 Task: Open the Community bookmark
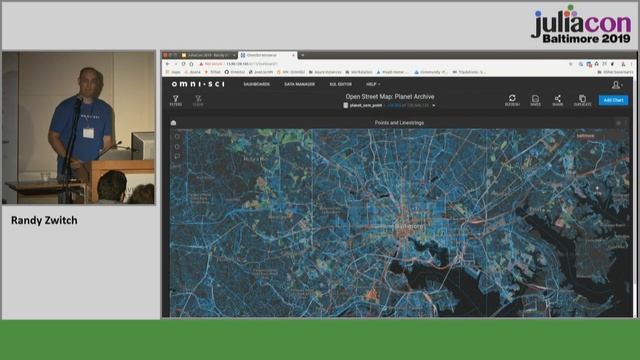[430, 72]
